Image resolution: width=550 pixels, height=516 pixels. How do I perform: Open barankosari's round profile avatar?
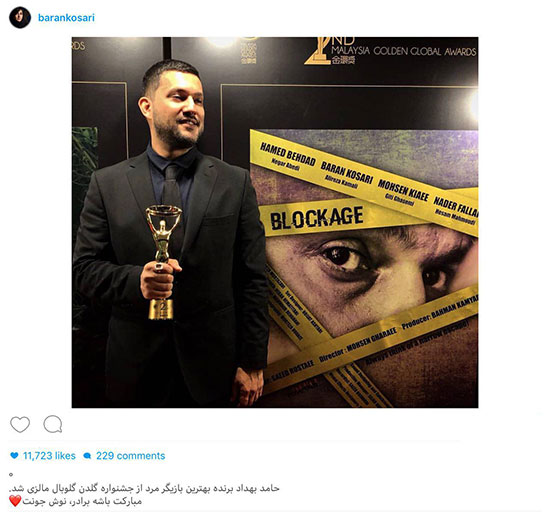(x=20, y=18)
